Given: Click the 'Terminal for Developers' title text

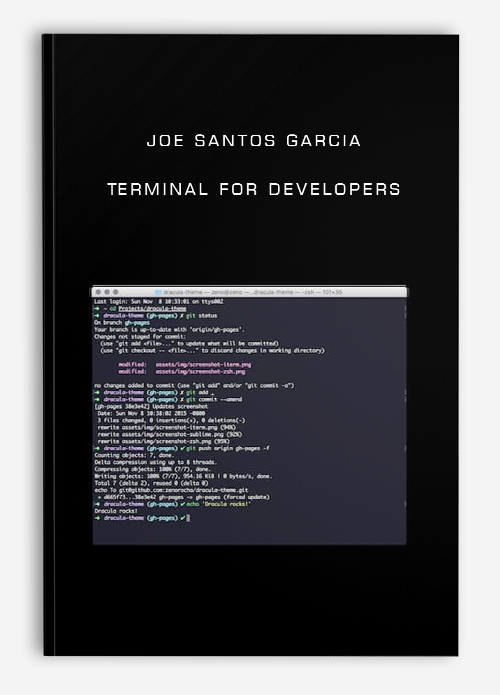Looking at the screenshot, I should click(254, 189).
